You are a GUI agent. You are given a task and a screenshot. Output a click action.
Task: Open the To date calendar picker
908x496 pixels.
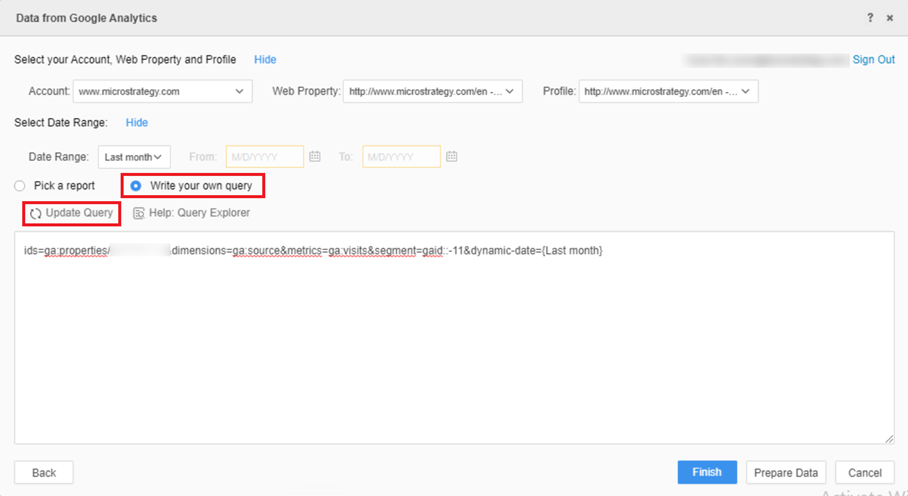(x=452, y=157)
